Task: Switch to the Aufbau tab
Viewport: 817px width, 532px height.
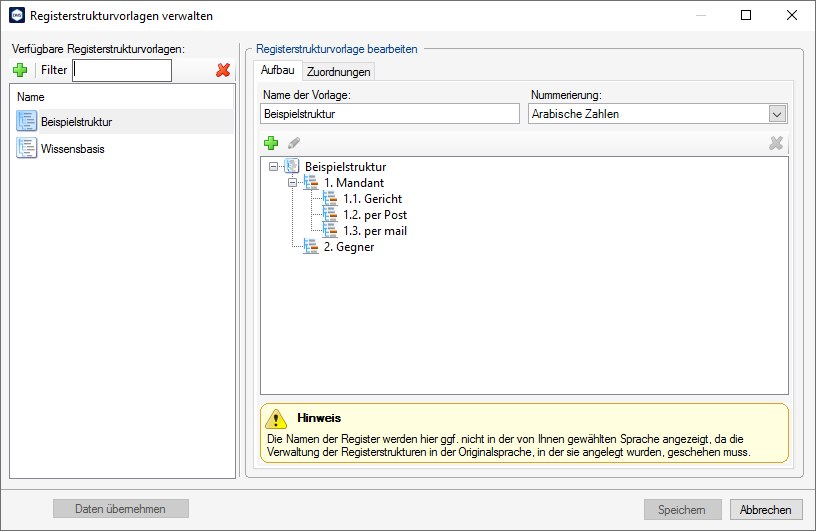Action: coord(277,70)
